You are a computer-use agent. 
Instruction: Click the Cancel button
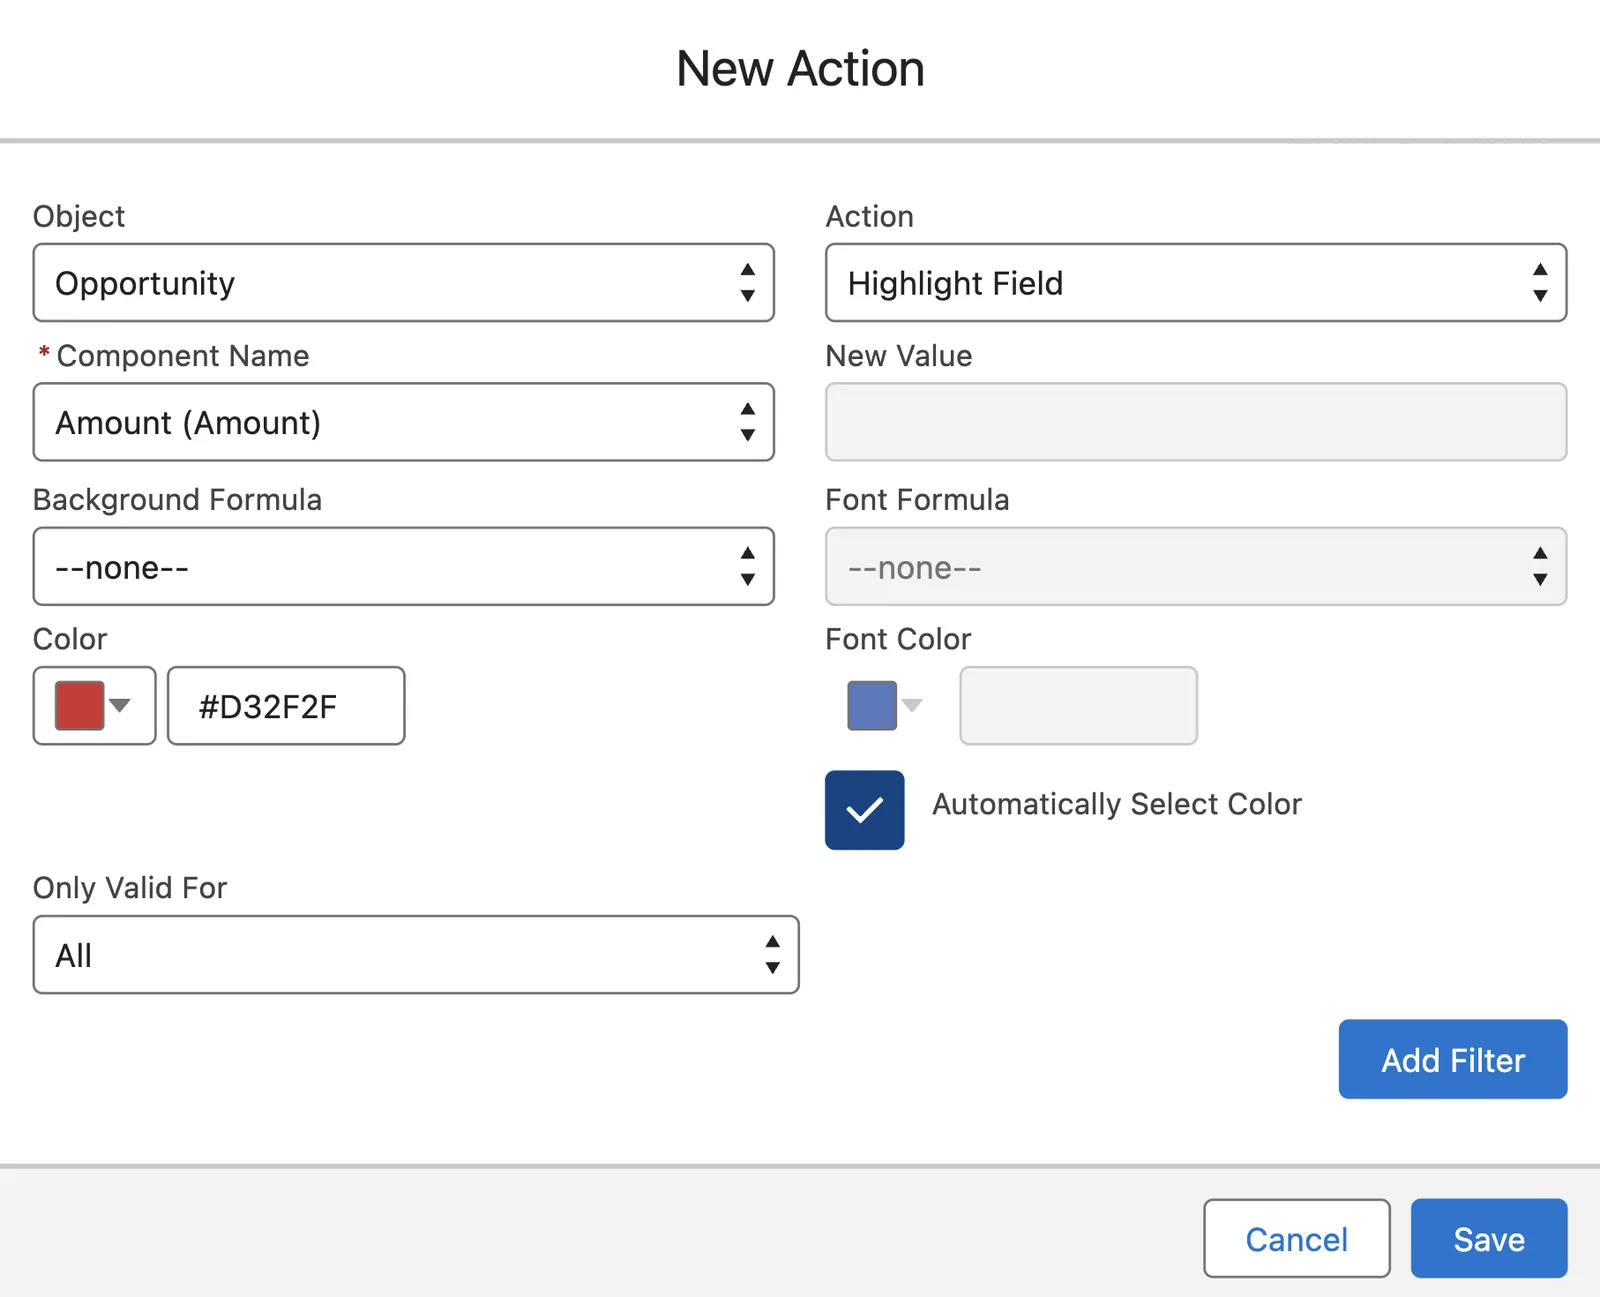click(x=1297, y=1238)
